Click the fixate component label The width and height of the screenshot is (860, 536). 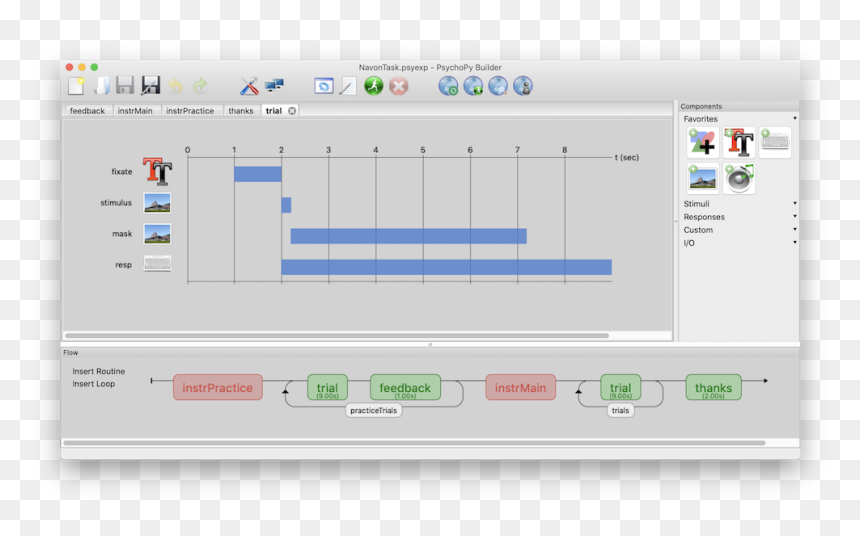coord(122,172)
